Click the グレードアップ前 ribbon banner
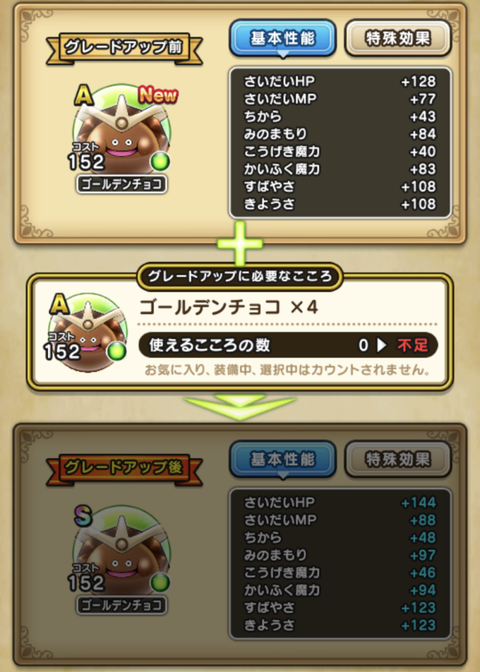The image size is (480, 672). (x=124, y=48)
